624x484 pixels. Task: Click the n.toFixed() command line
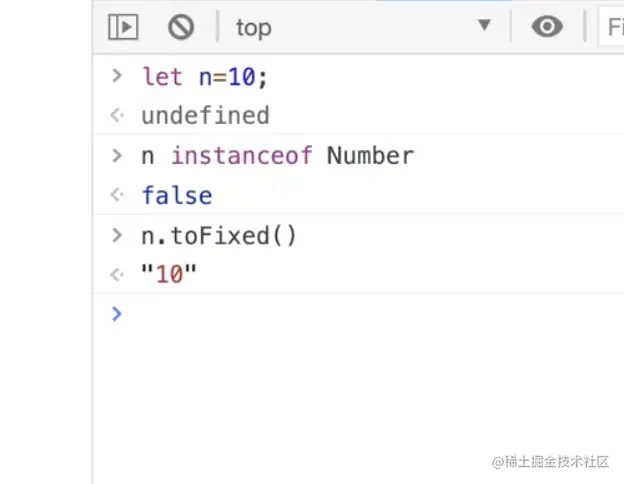219,236
